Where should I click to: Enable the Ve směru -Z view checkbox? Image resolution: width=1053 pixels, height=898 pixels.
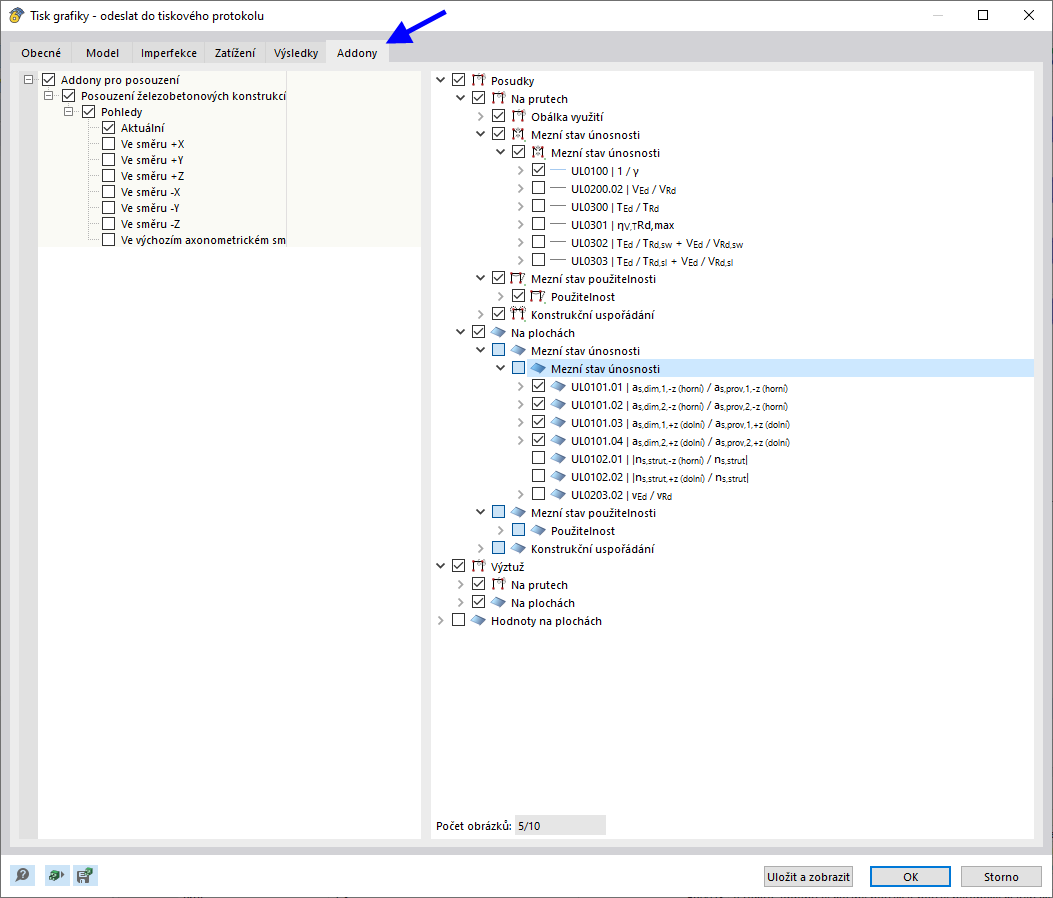point(108,224)
